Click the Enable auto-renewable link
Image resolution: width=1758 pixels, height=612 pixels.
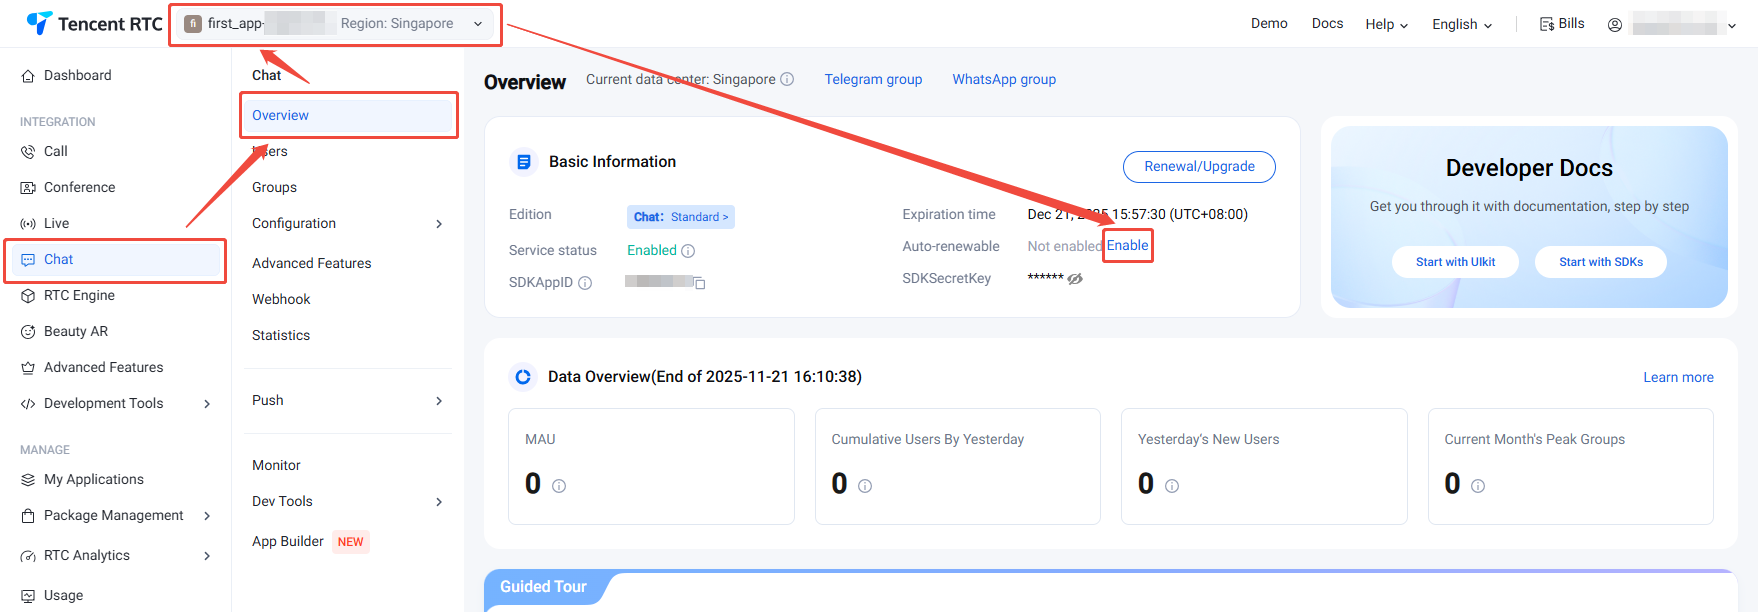click(x=1127, y=245)
